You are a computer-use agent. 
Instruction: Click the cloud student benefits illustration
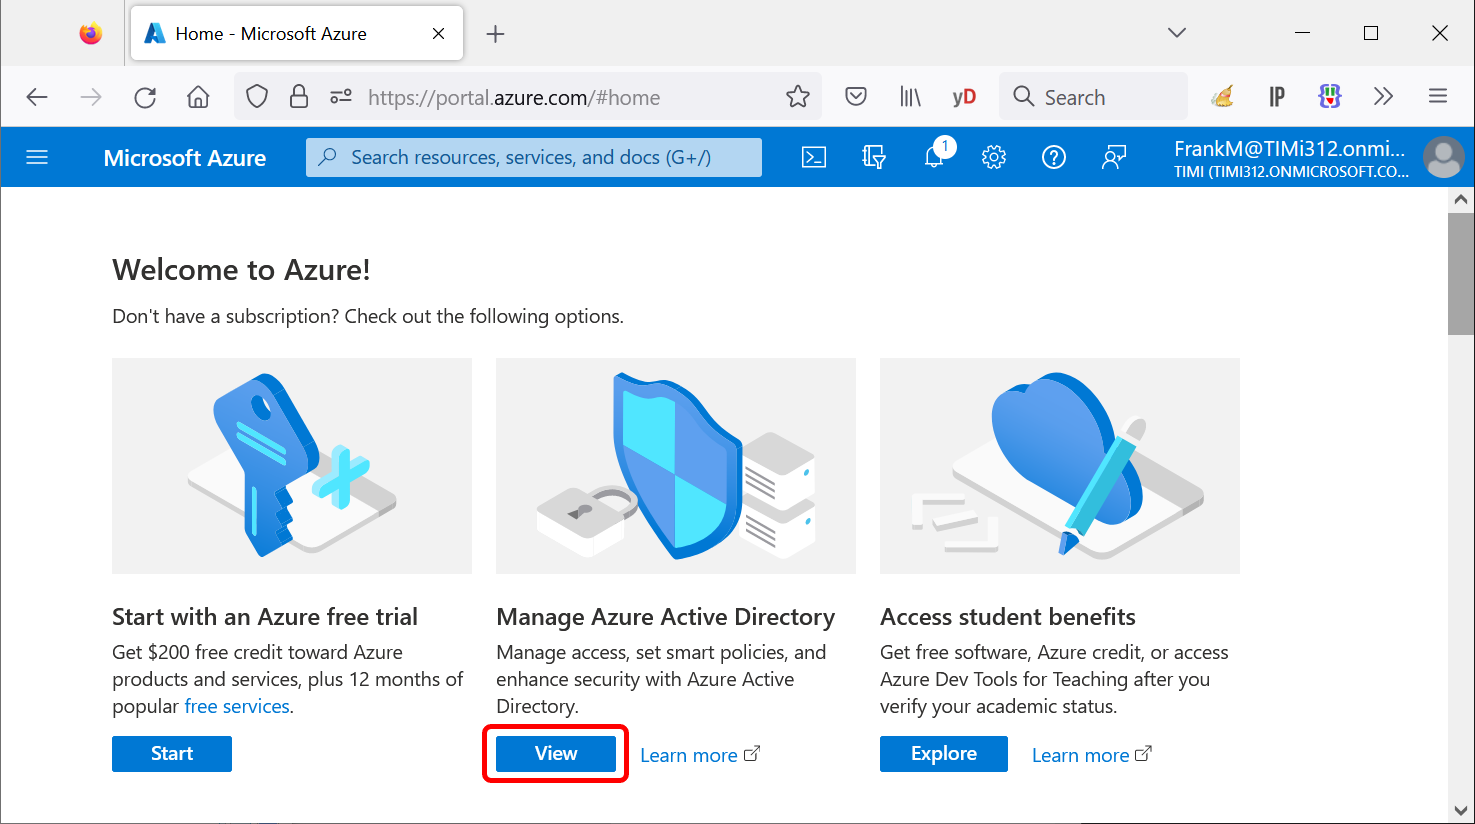[x=1060, y=466]
